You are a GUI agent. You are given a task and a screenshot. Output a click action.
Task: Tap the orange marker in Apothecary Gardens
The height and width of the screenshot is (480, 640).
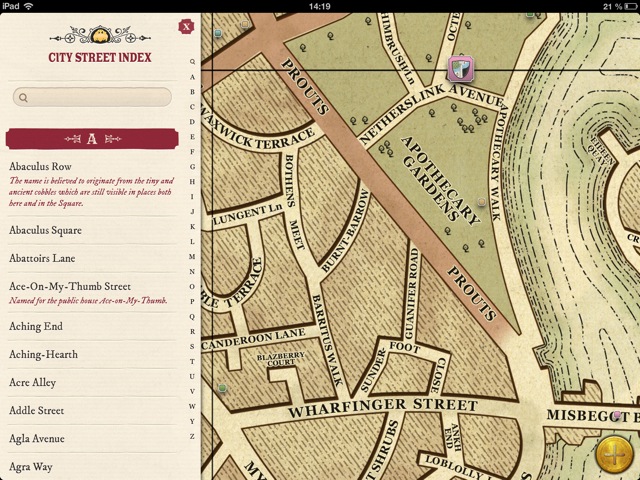[482, 203]
